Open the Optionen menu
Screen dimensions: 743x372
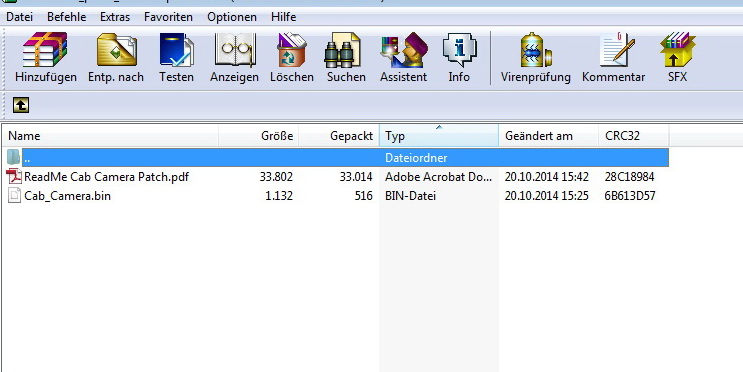pyautogui.click(x=232, y=17)
